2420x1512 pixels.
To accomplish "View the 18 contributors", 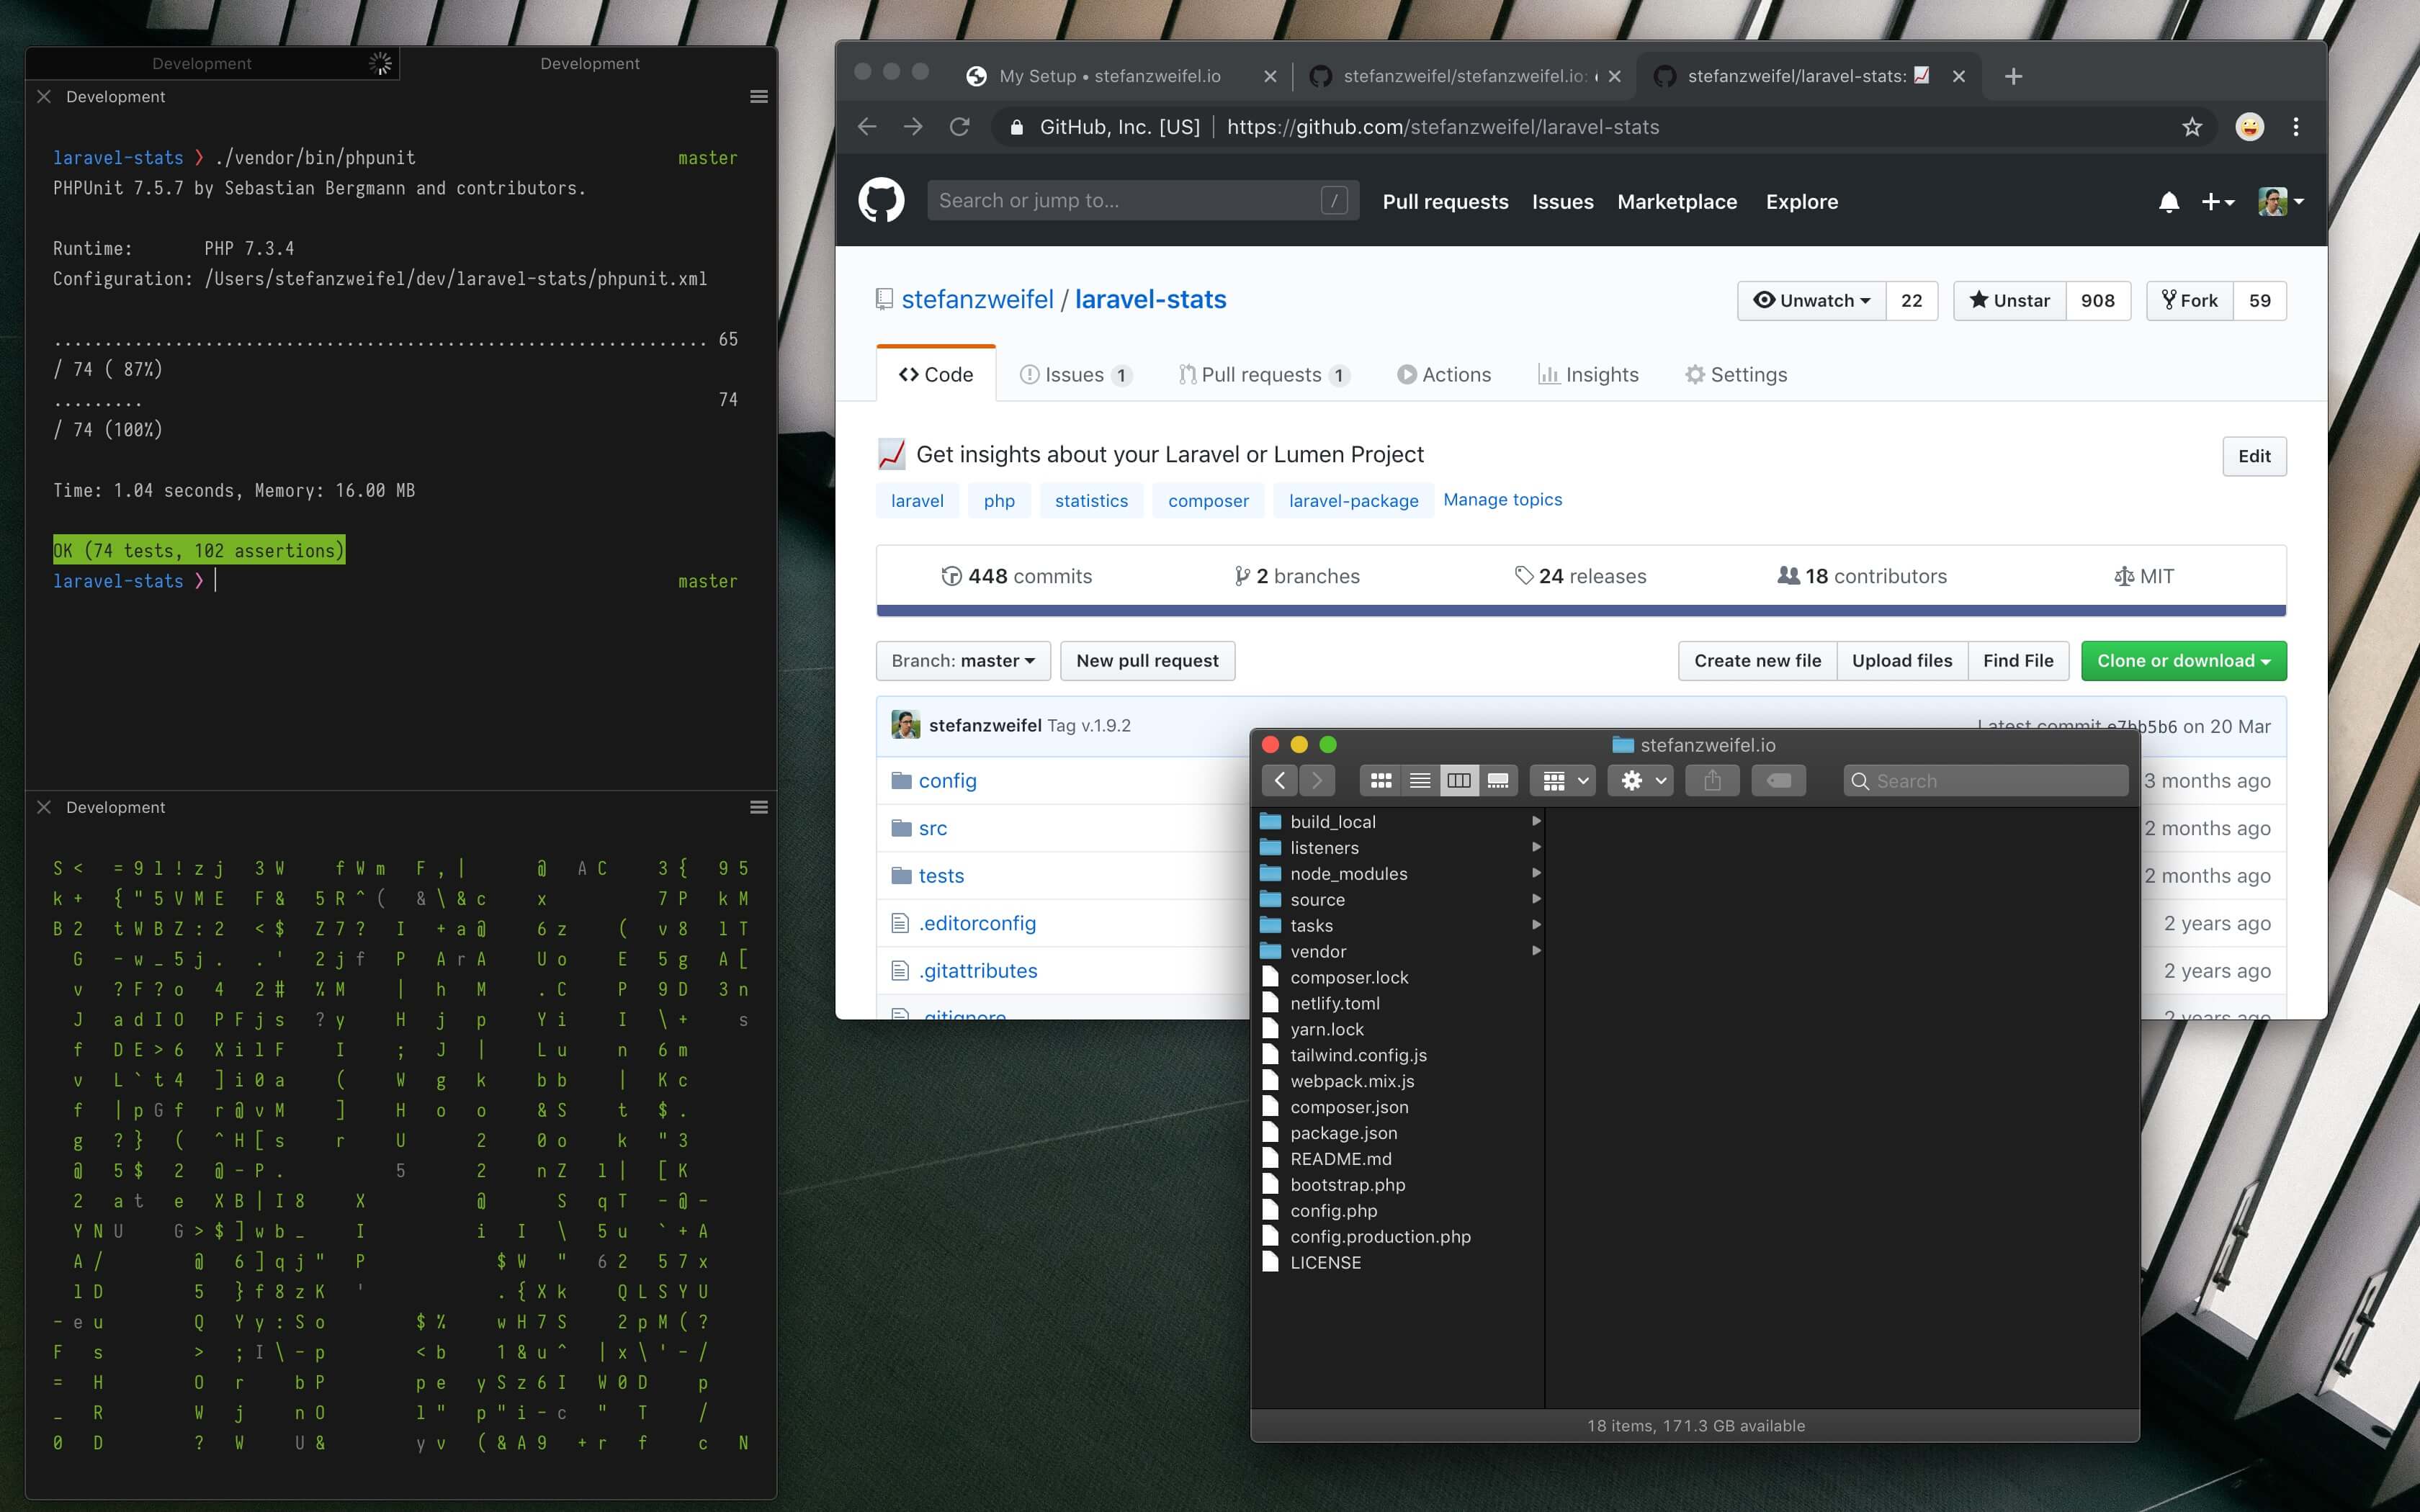I will [1862, 576].
